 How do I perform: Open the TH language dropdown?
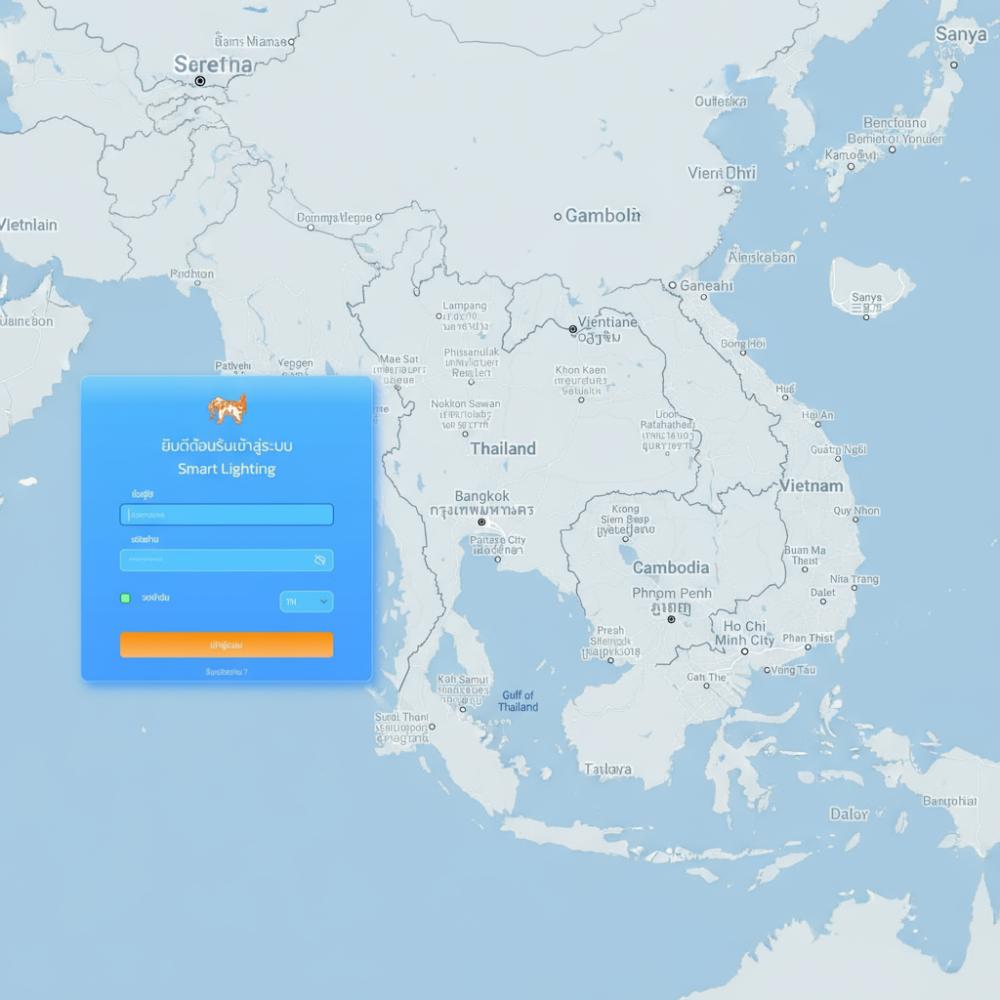coord(306,601)
